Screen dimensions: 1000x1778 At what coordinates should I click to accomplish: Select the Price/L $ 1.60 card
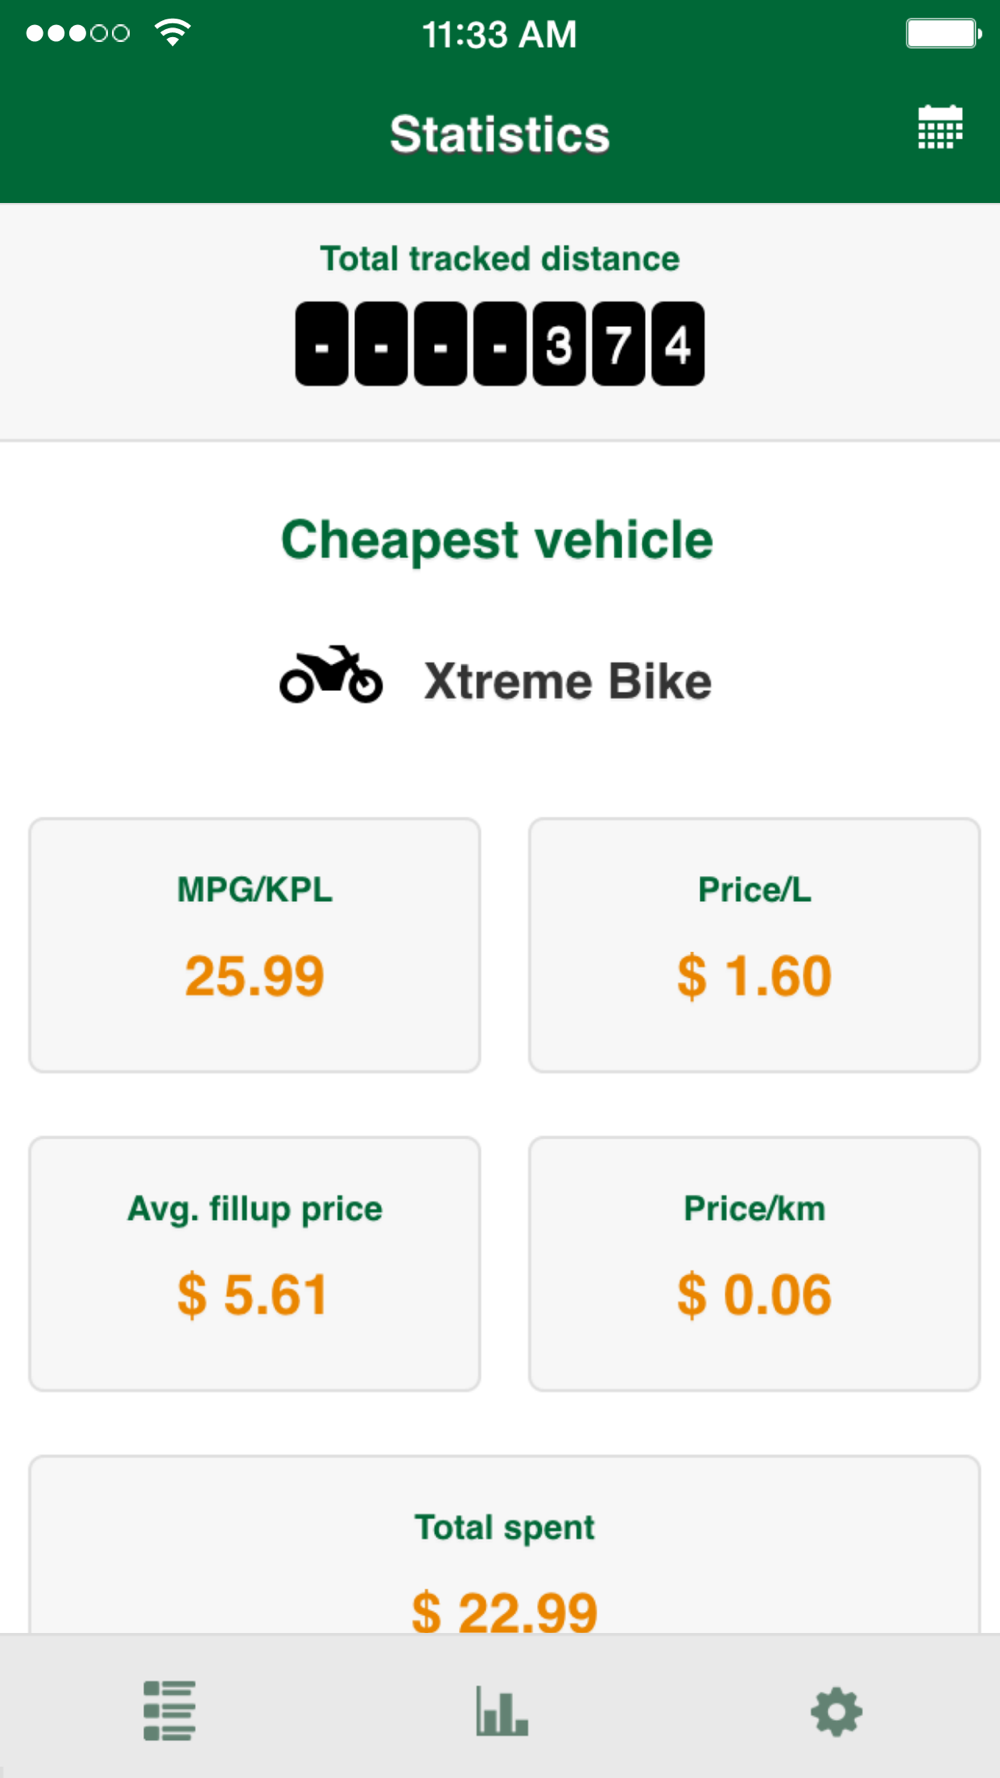754,945
